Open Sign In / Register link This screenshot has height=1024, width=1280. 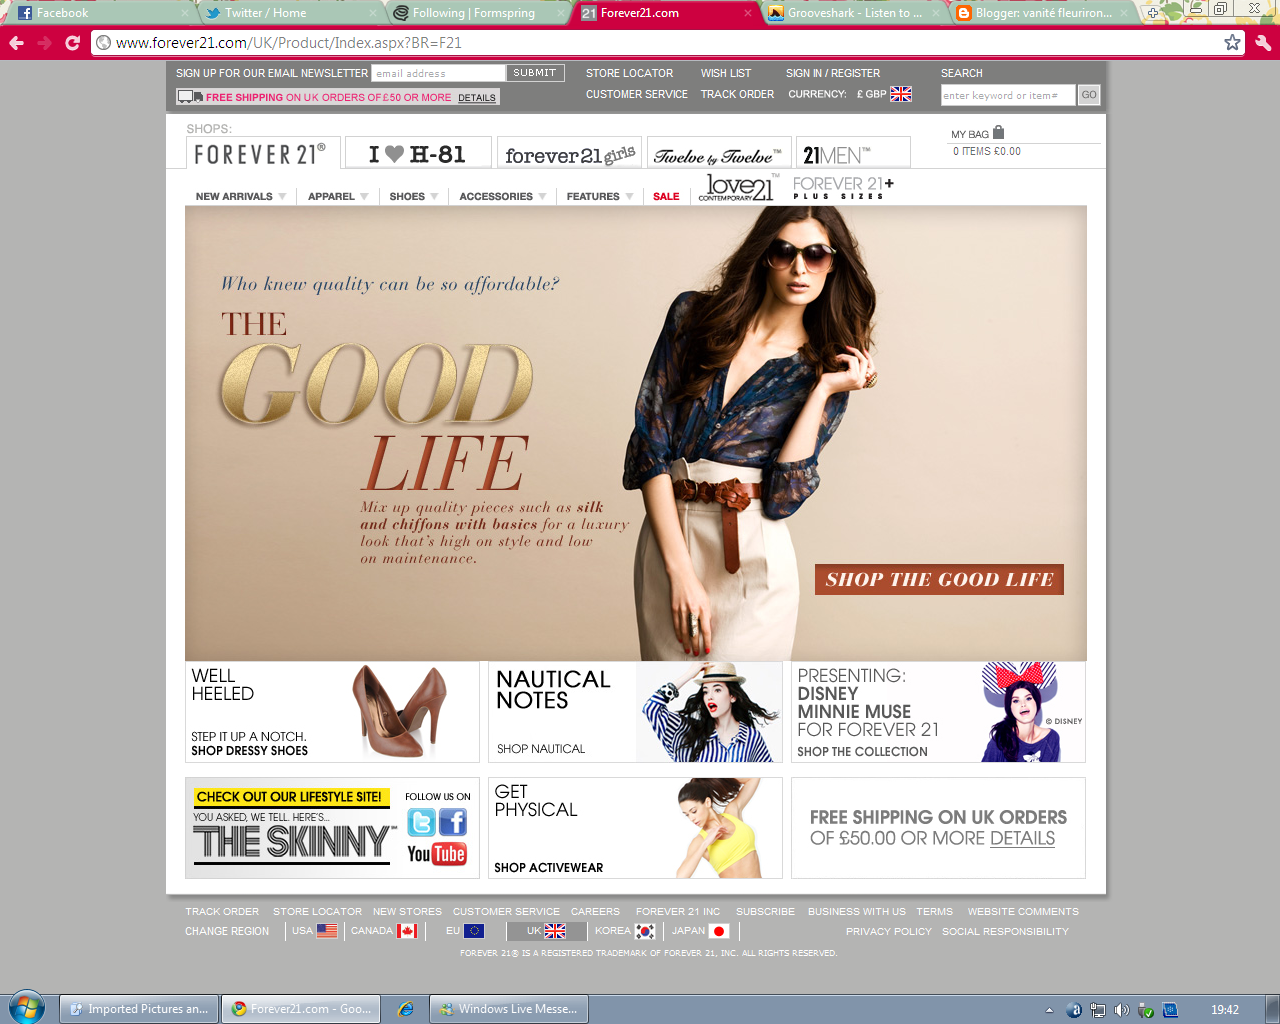[x=833, y=73]
